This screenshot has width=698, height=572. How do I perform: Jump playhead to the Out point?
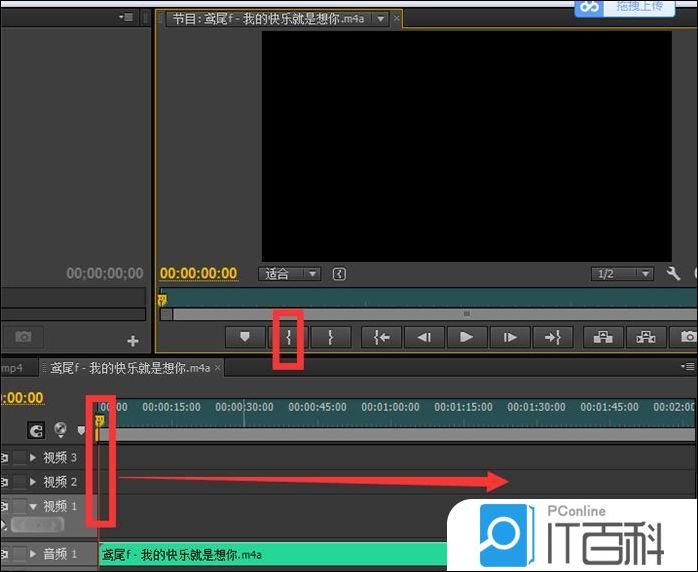(x=552, y=337)
